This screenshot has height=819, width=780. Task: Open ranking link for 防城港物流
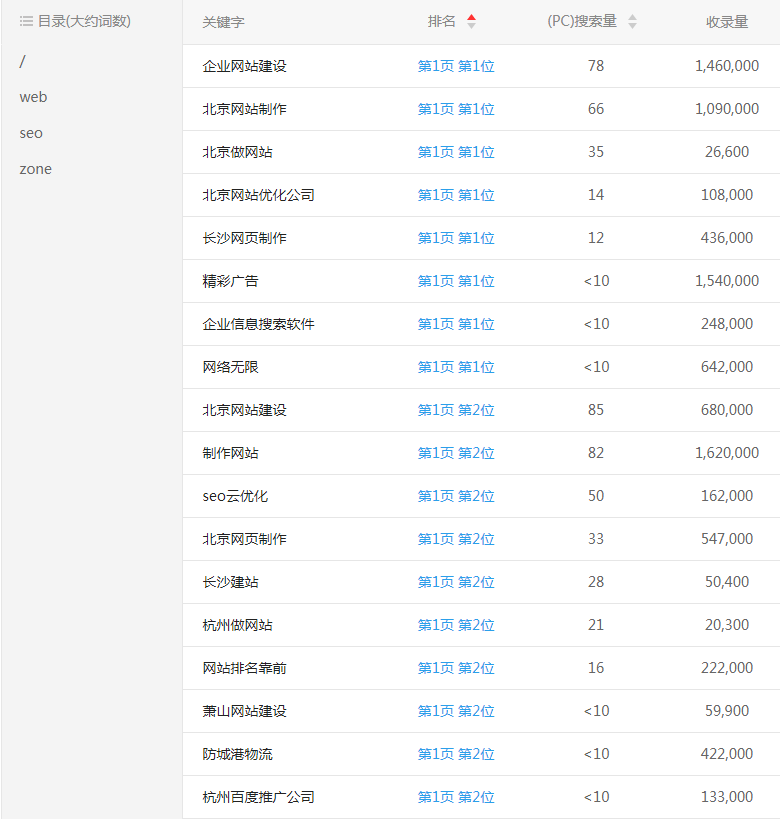click(456, 754)
